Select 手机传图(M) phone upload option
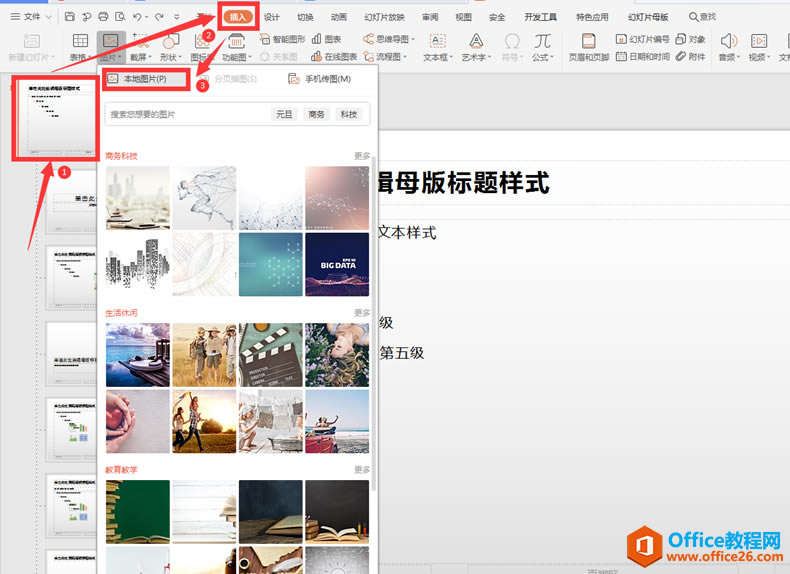Screen dimensions: 790x574 pos(319,79)
